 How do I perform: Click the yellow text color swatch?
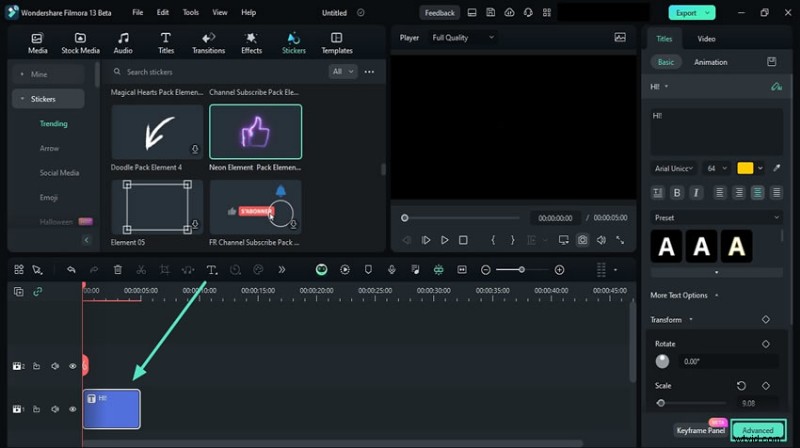click(x=745, y=168)
